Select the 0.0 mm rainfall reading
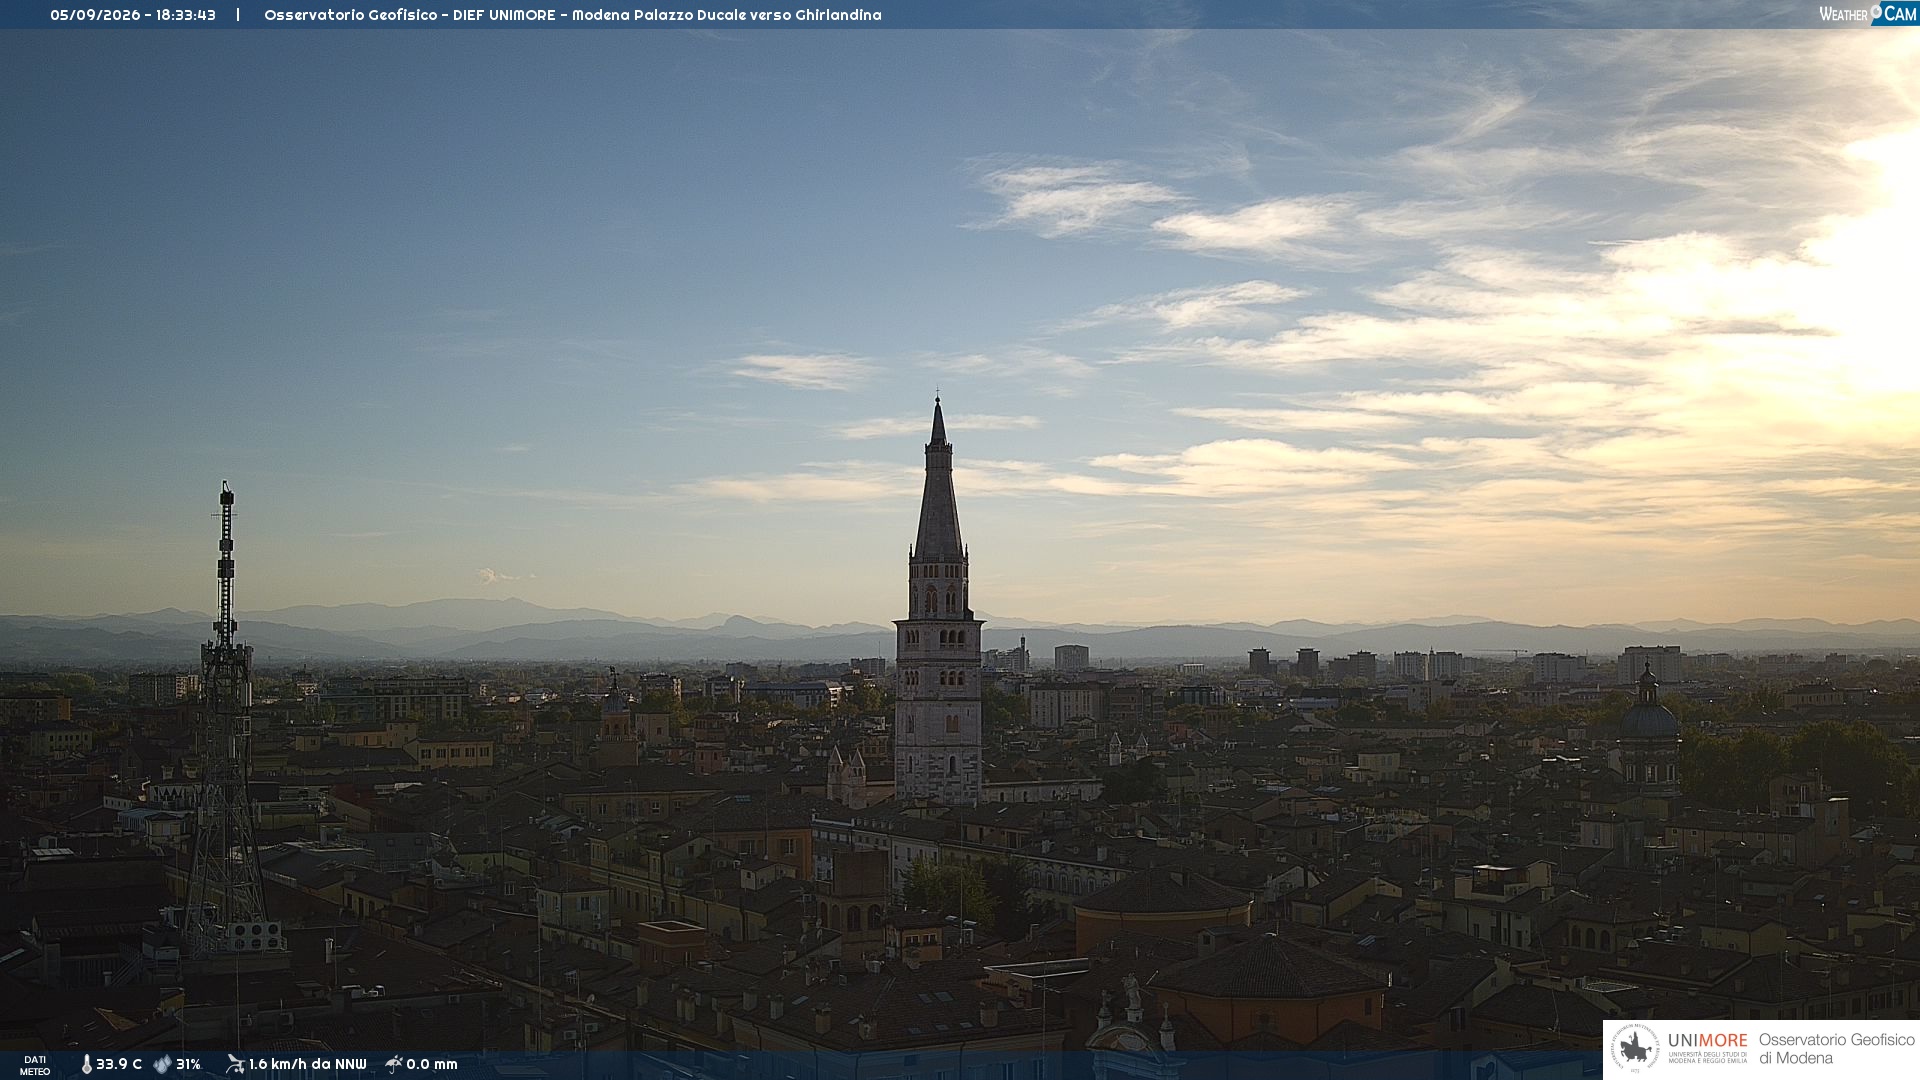This screenshot has width=1920, height=1080. coord(432,1064)
